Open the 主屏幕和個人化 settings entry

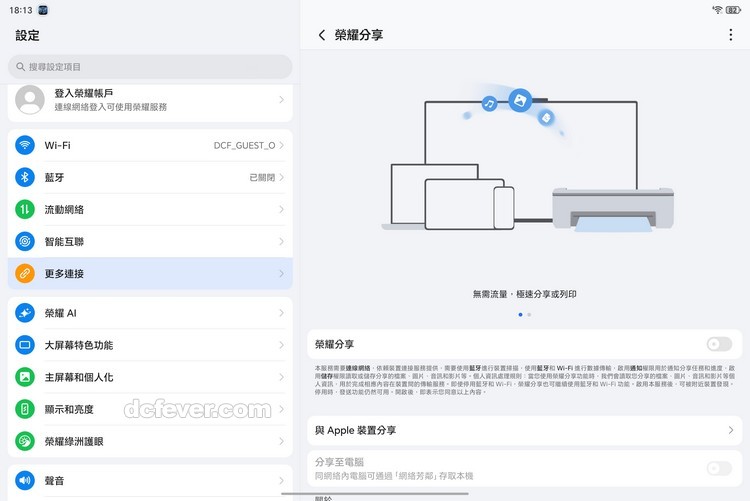(x=150, y=377)
